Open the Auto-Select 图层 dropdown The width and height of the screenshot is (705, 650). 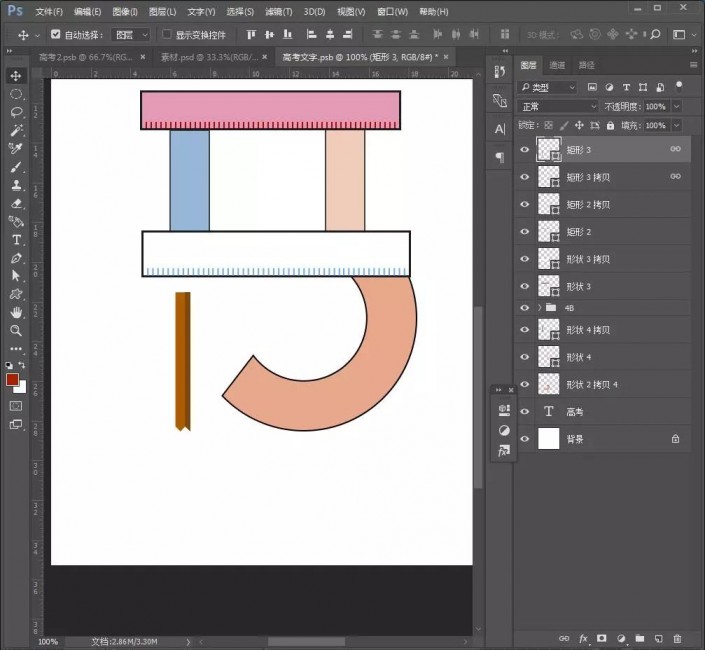131,35
